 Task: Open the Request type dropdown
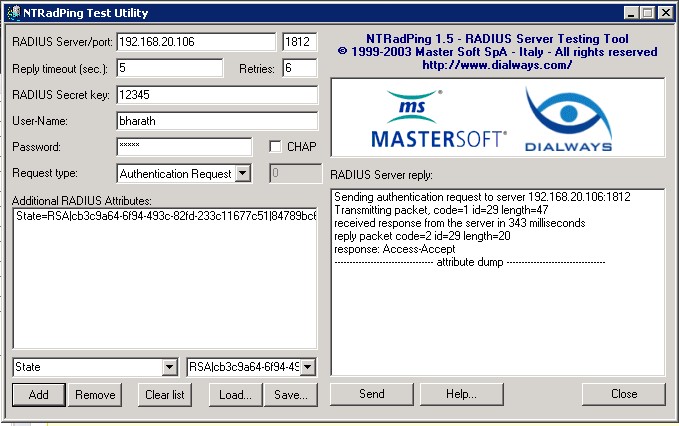pyautogui.click(x=242, y=174)
